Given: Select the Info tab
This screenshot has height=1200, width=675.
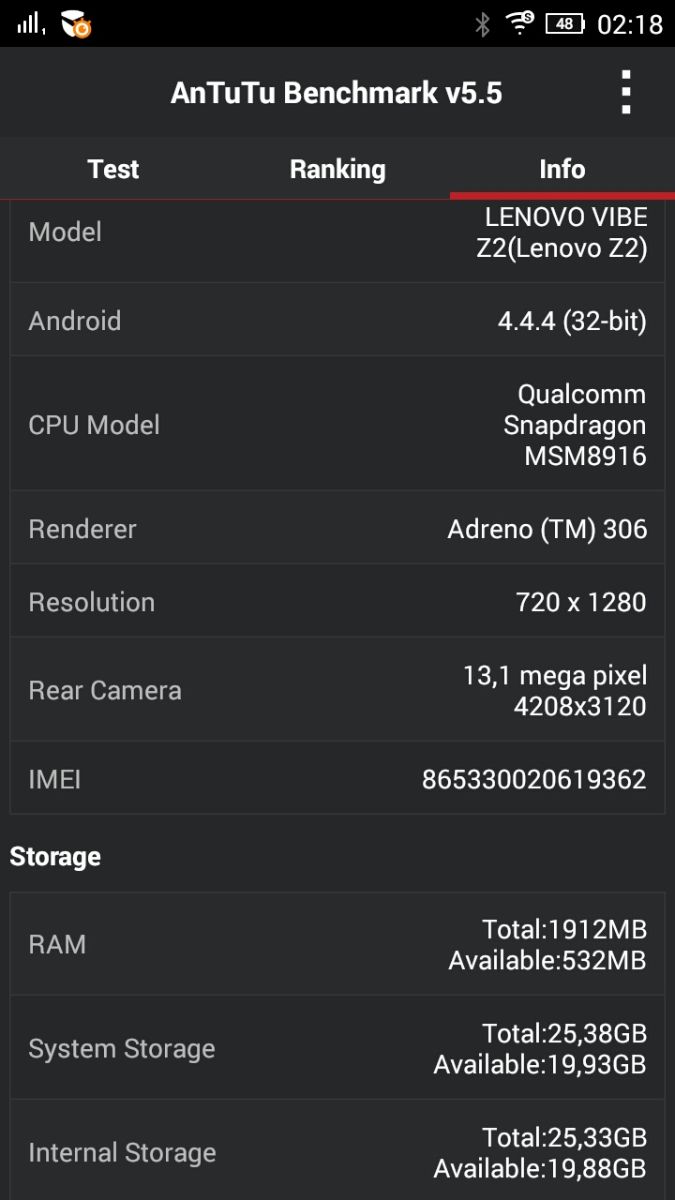Looking at the screenshot, I should pyautogui.click(x=562, y=169).
